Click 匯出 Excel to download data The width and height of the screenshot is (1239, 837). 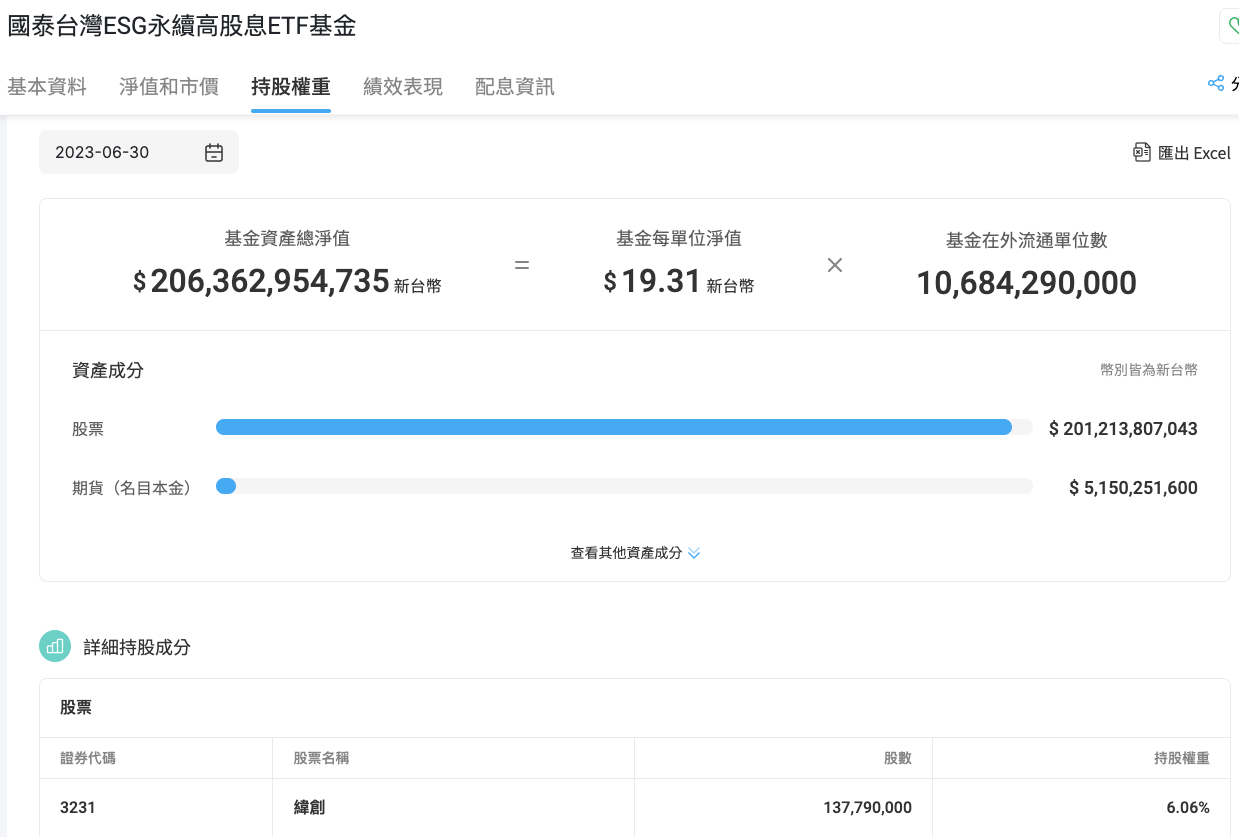(x=1192, y=153)
